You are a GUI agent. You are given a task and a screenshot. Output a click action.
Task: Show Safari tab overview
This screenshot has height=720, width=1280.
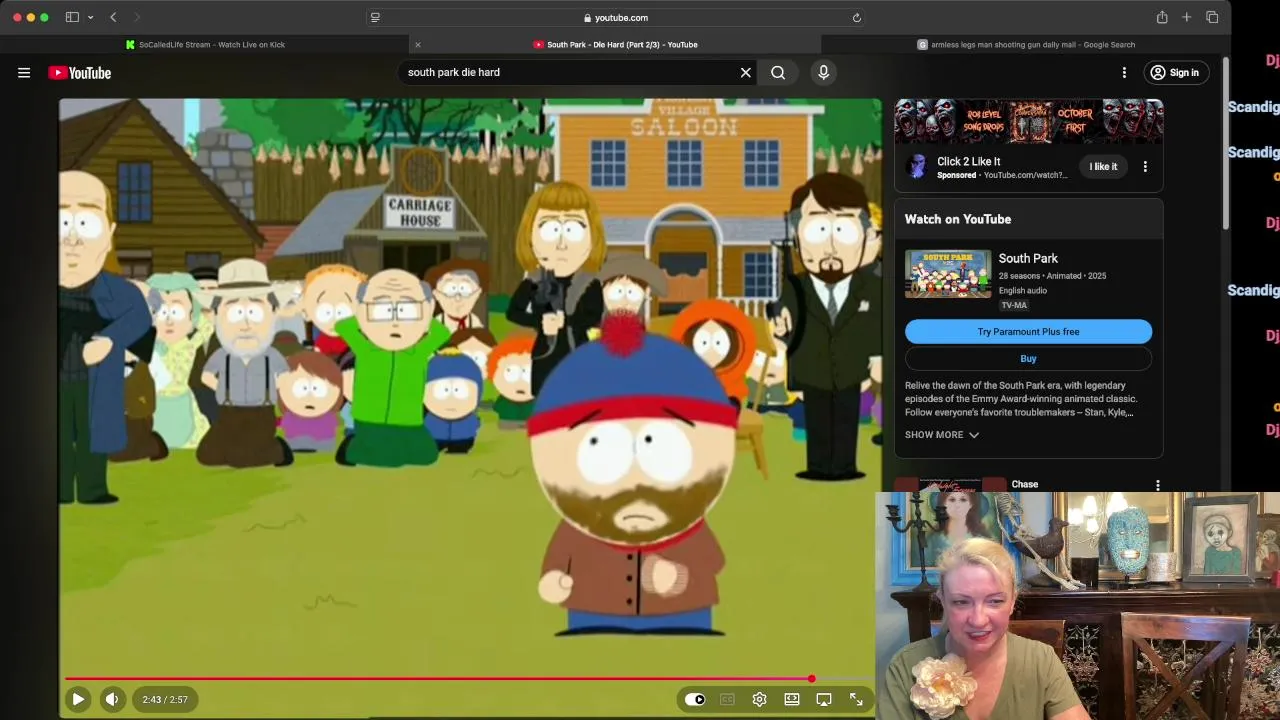coord(1212,17)
